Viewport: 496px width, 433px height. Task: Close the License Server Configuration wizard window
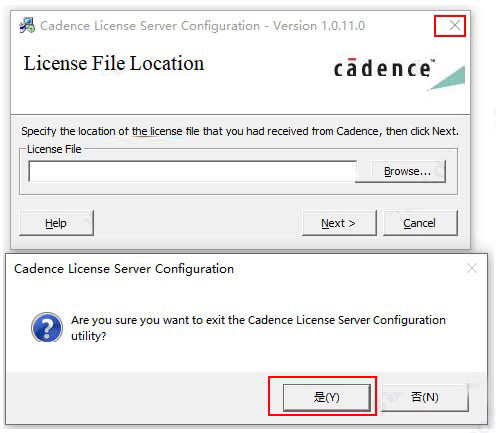click(455, 25)
